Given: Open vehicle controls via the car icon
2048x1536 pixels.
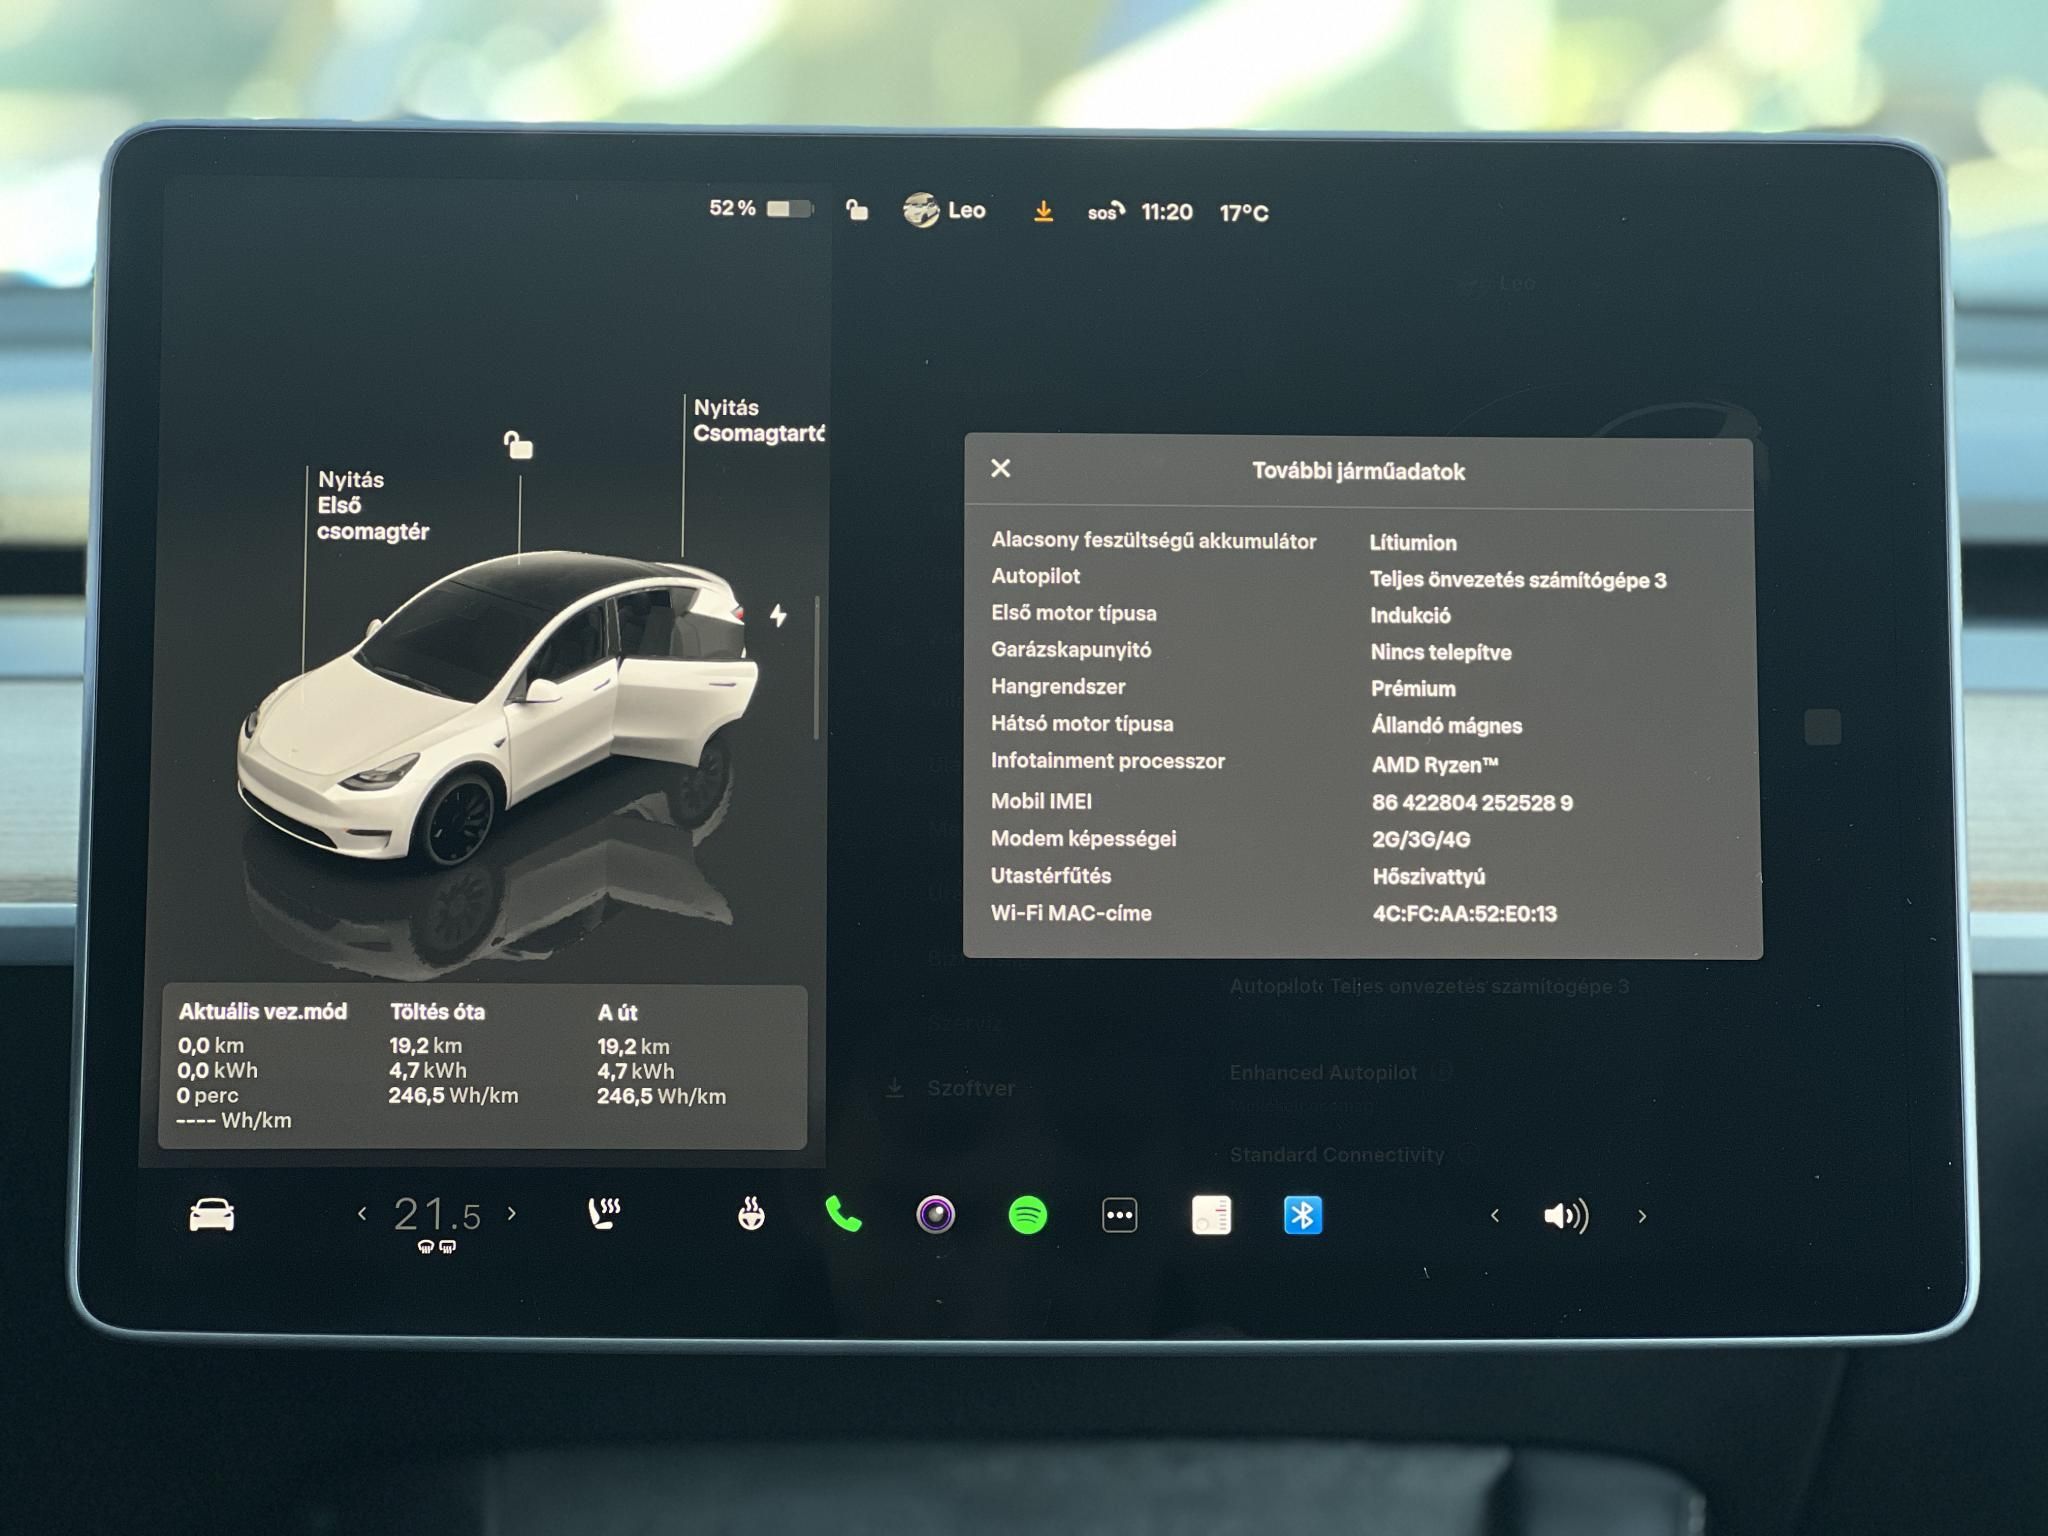Looking at the screenshot, I should (x=214, y=1213).
